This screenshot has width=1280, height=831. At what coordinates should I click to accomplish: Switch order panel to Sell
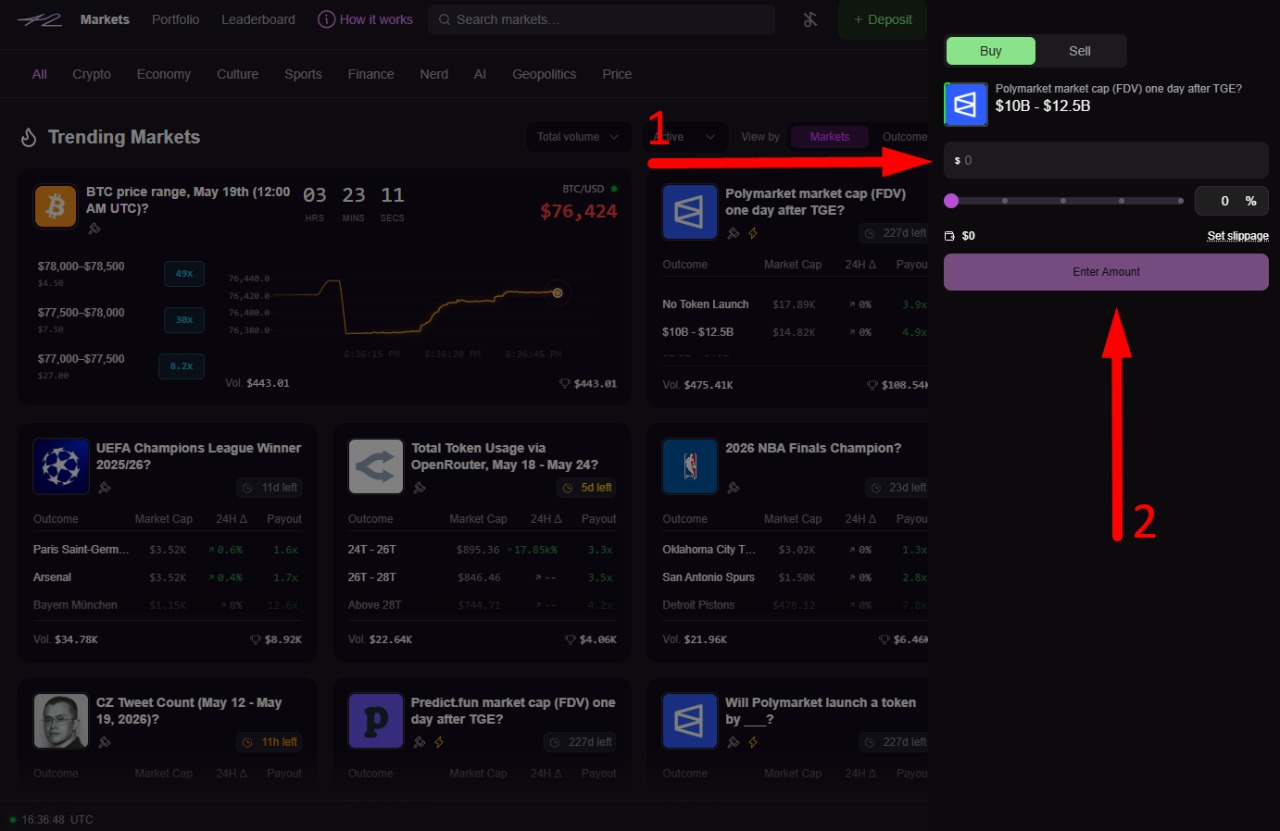tap(1080, 51)
